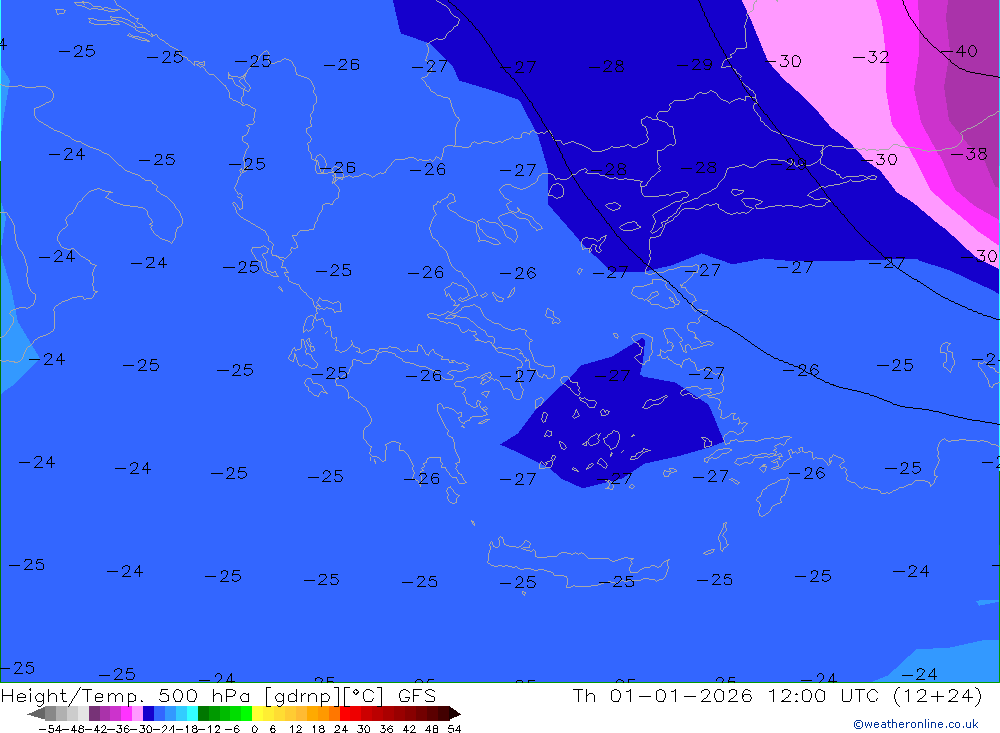Image resolution: width=1000 pixels, height=733 pixels.
Task: Click the "500 hPa" pressure level label
Action: 203,695
